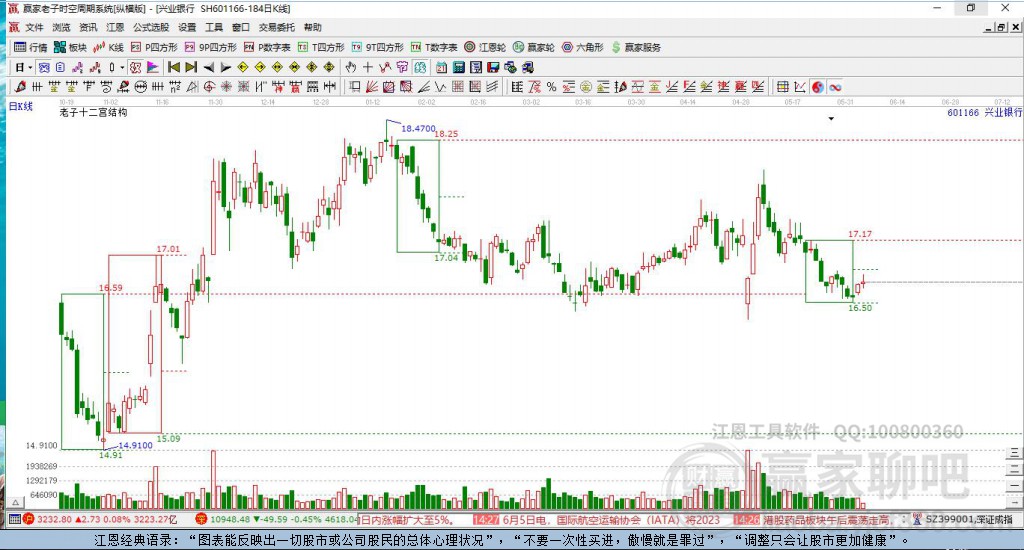This screenshot has height=550, width=1024.
Task: Open 赢家服务 service page
Action: pyautogui.click(x=636, y=47)
